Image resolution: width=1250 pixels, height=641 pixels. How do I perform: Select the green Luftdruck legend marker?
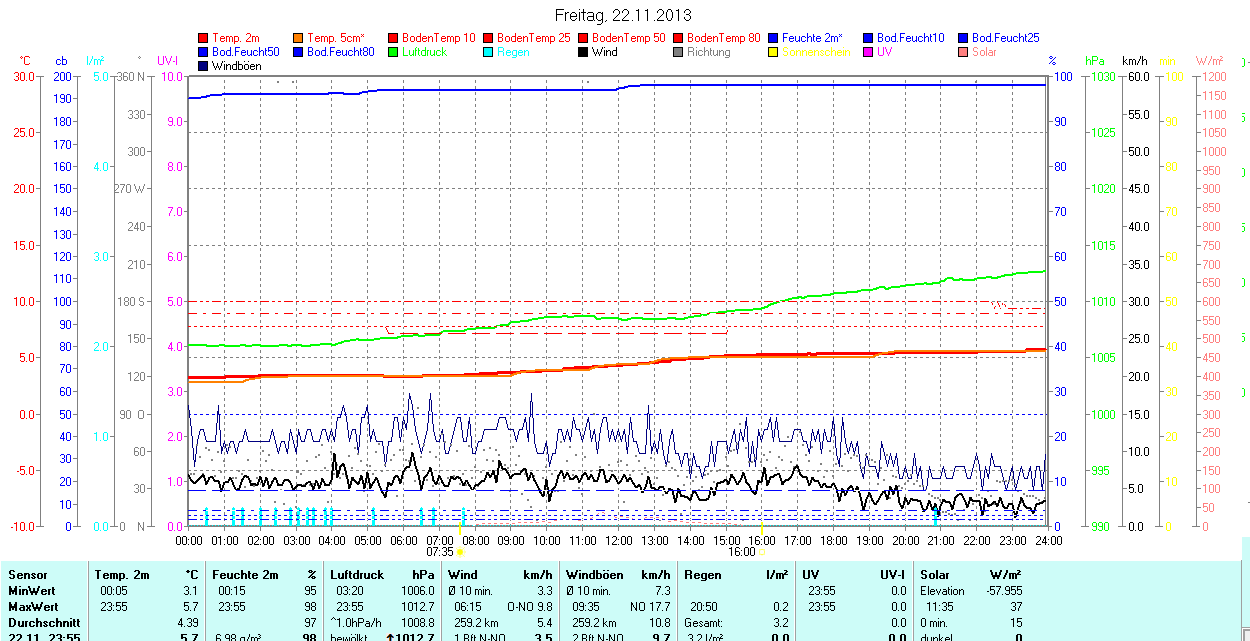[394, 52]
